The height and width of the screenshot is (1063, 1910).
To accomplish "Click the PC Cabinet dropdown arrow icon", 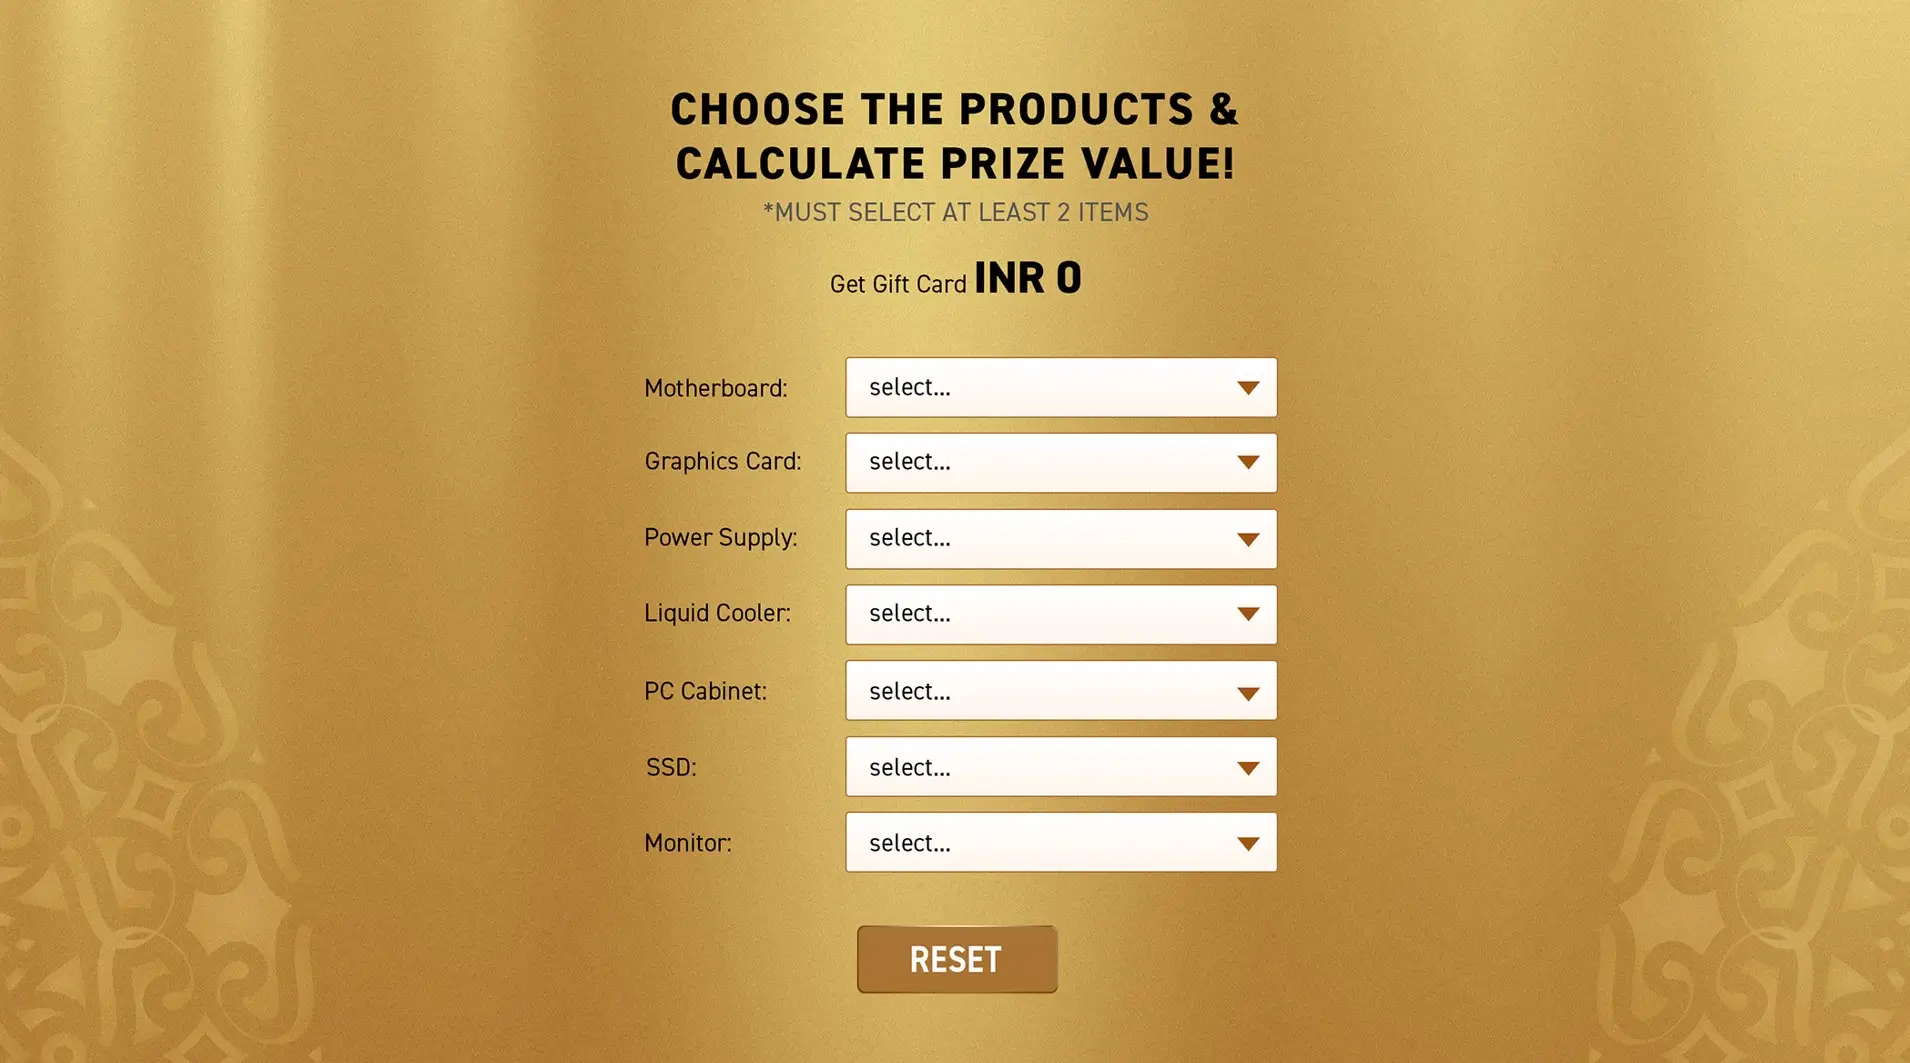I will click(1248, 690).
